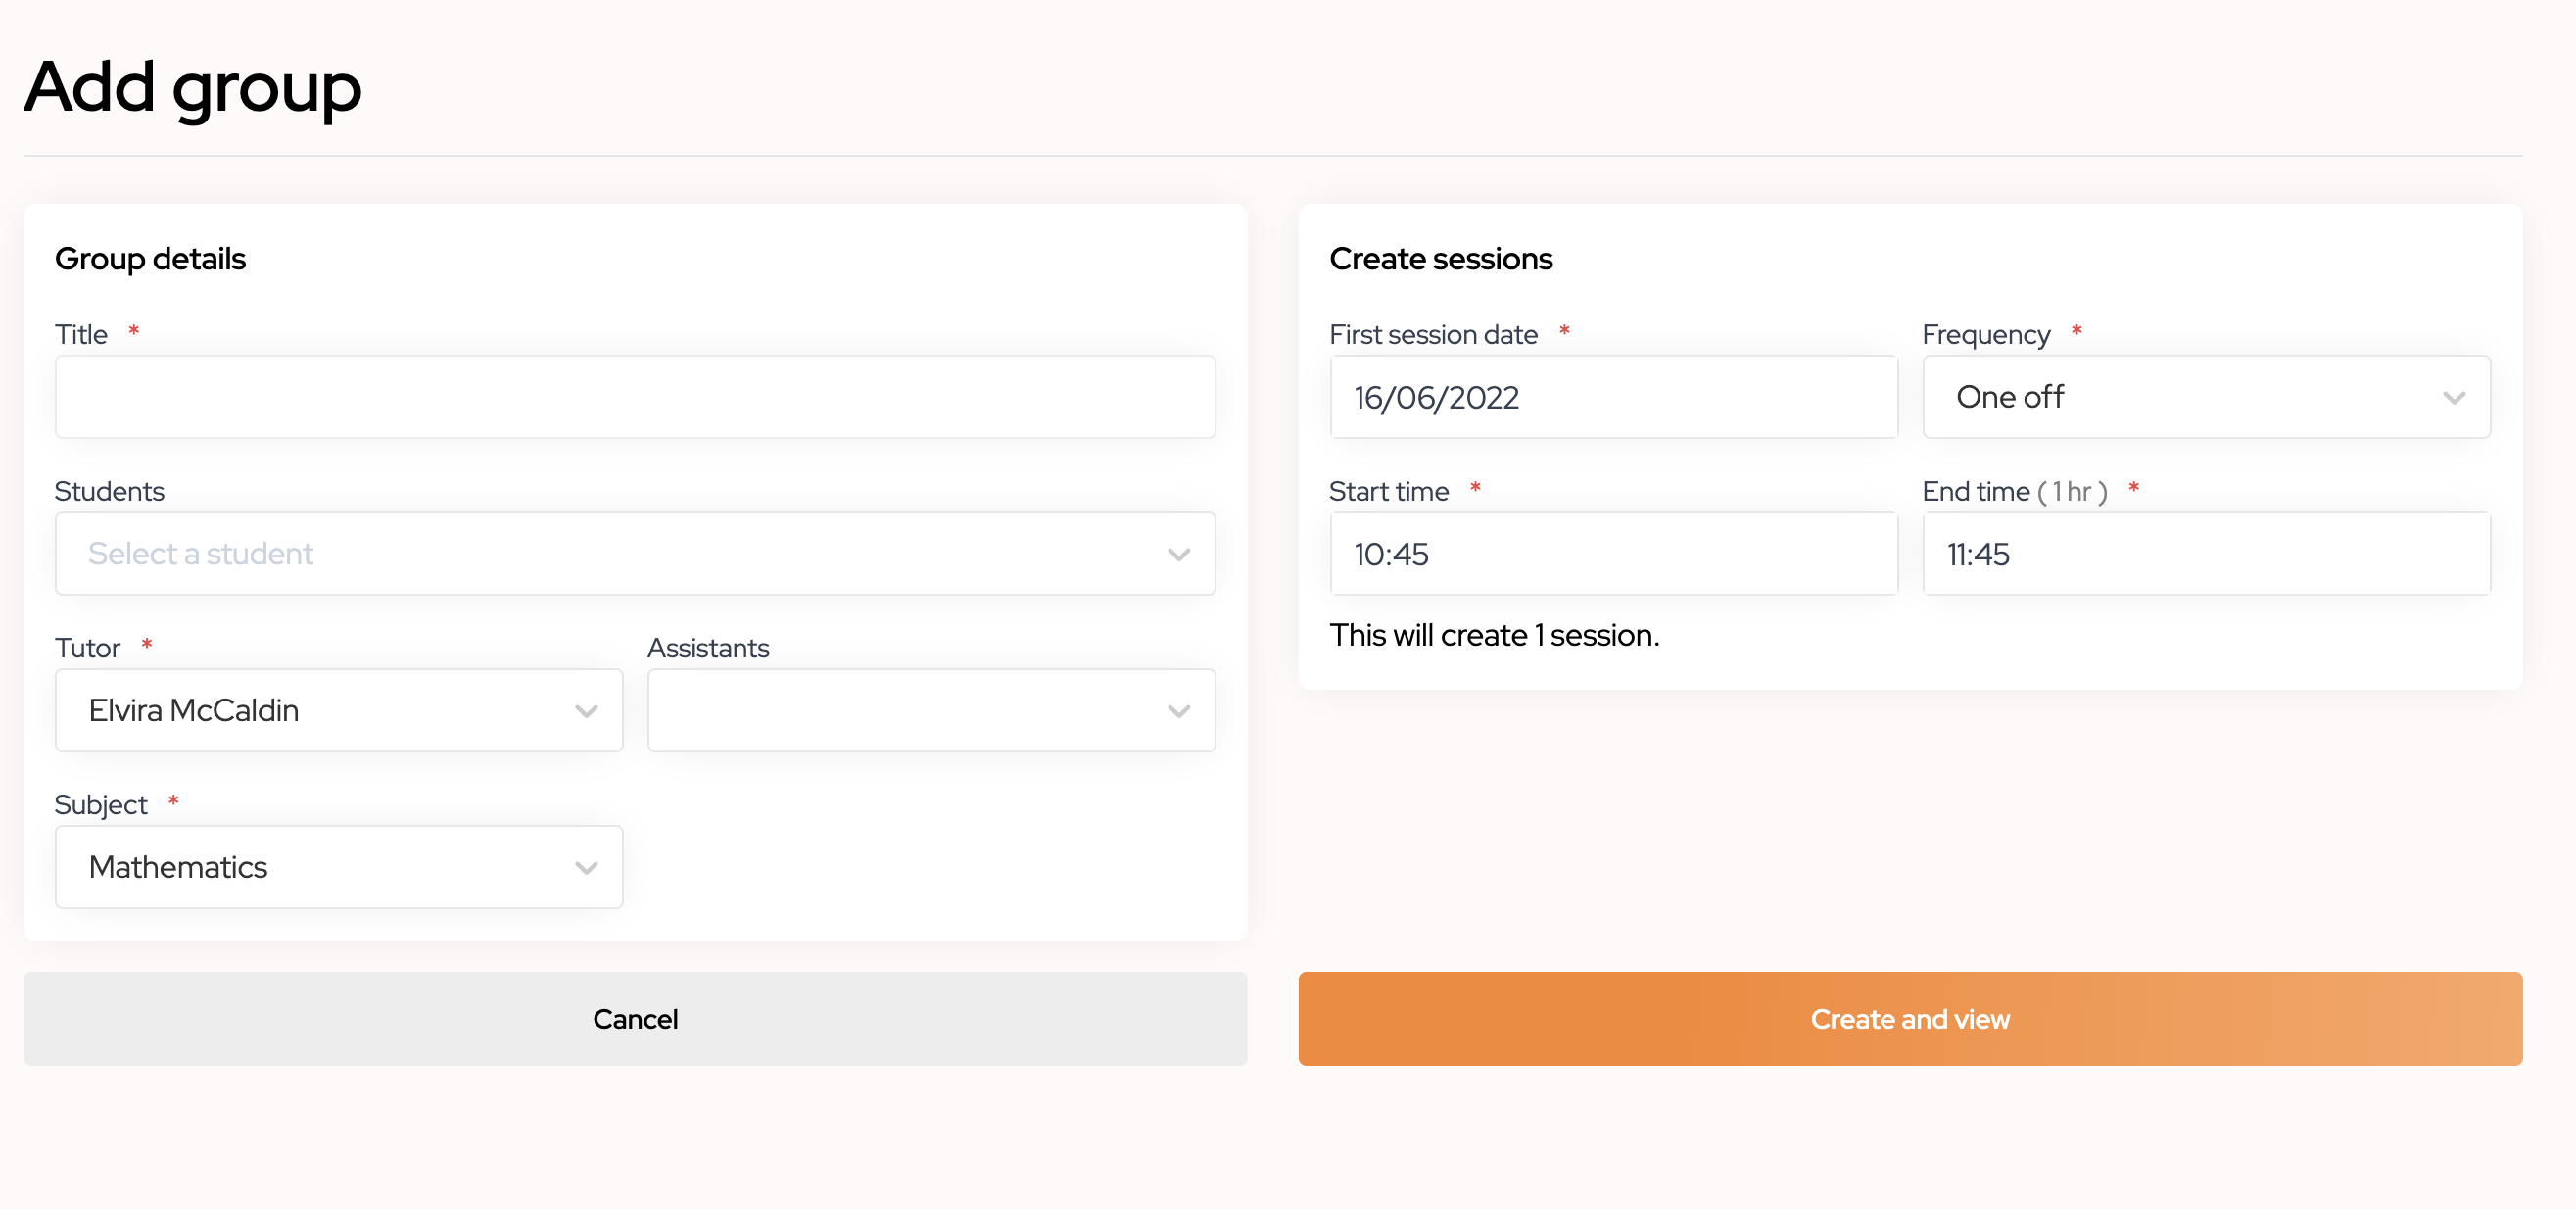Click the Create sessions heading
Viewport: 2576px width, 1209px height.
(x=1440, y=259)
